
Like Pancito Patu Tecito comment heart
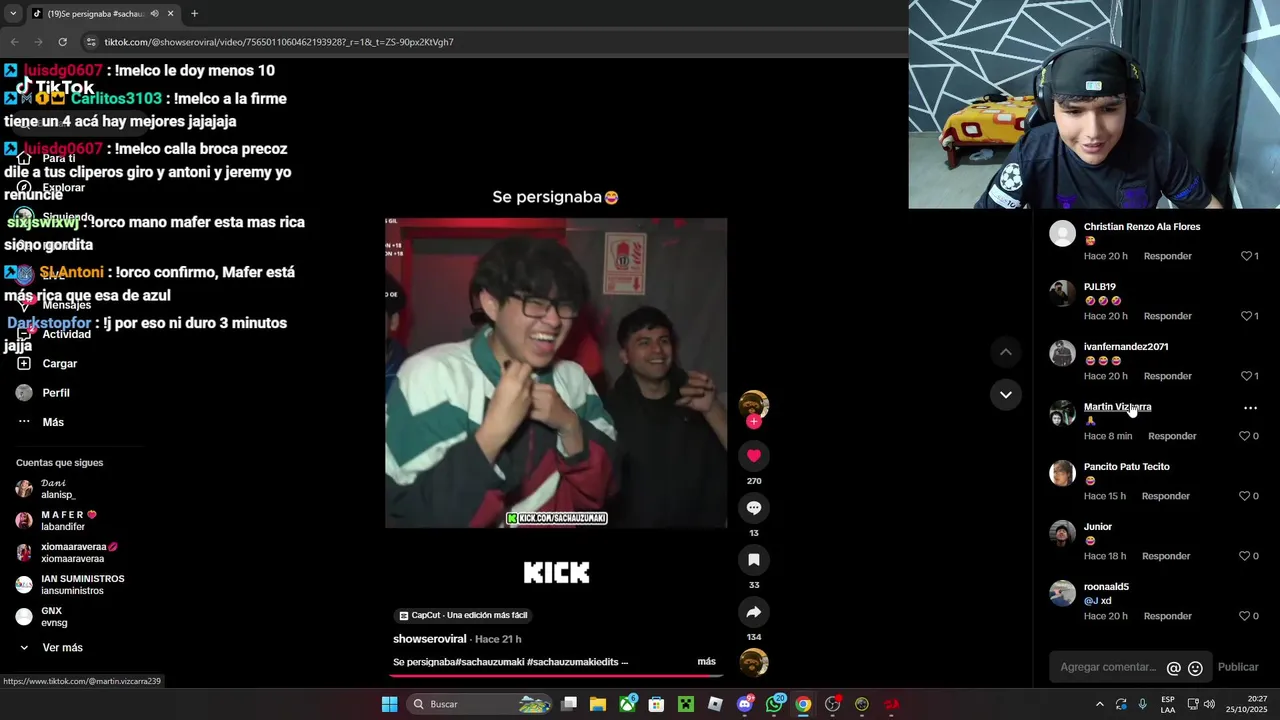point(1245,496)
